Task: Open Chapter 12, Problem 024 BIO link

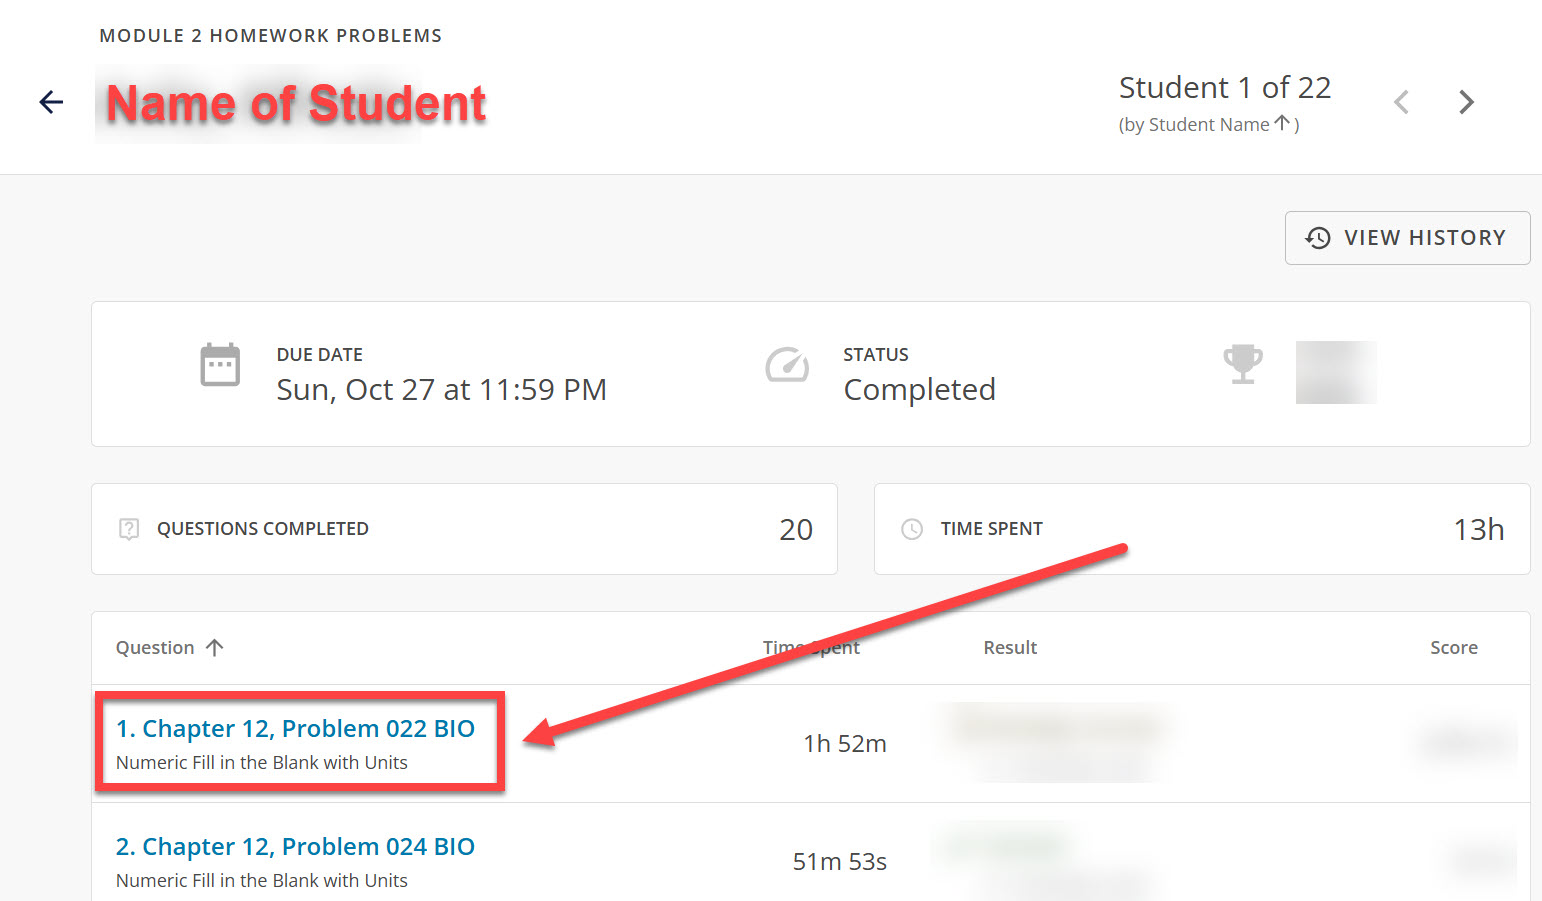Action: point(295,847)
